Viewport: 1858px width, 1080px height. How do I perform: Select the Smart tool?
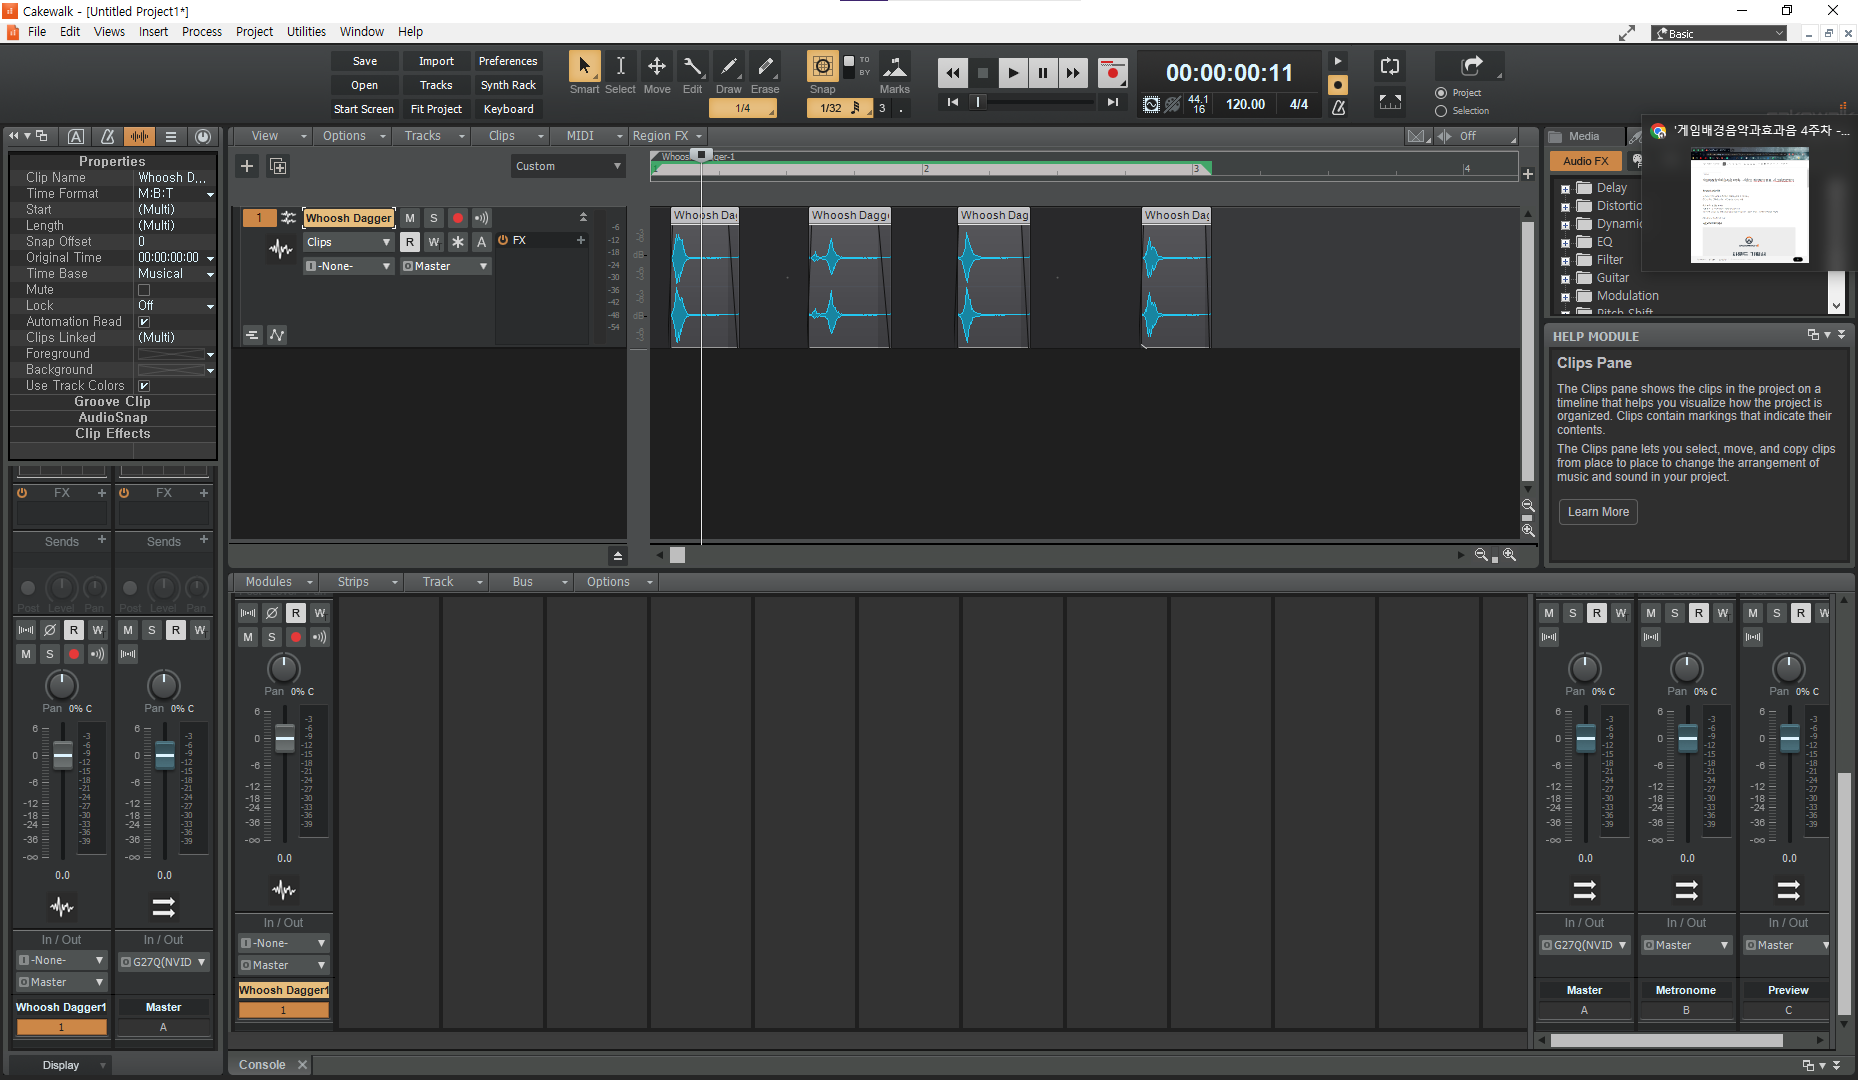(584, 67)
